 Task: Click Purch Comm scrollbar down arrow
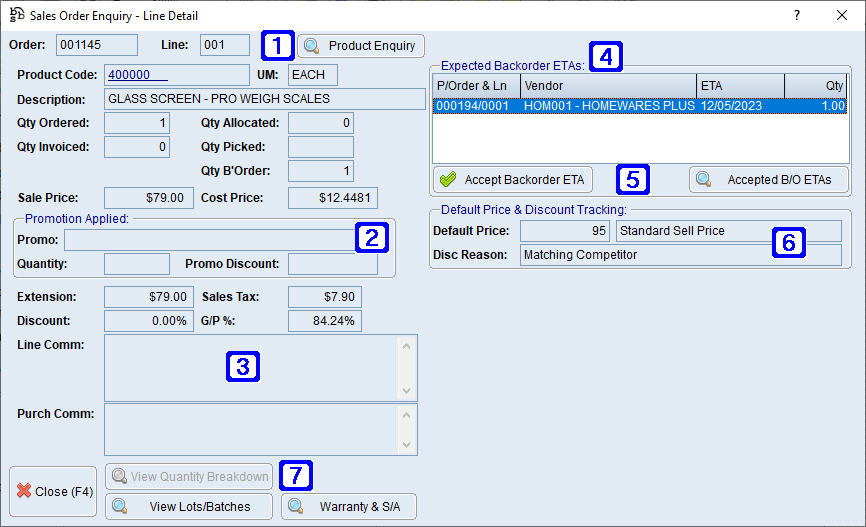(406, 445)
